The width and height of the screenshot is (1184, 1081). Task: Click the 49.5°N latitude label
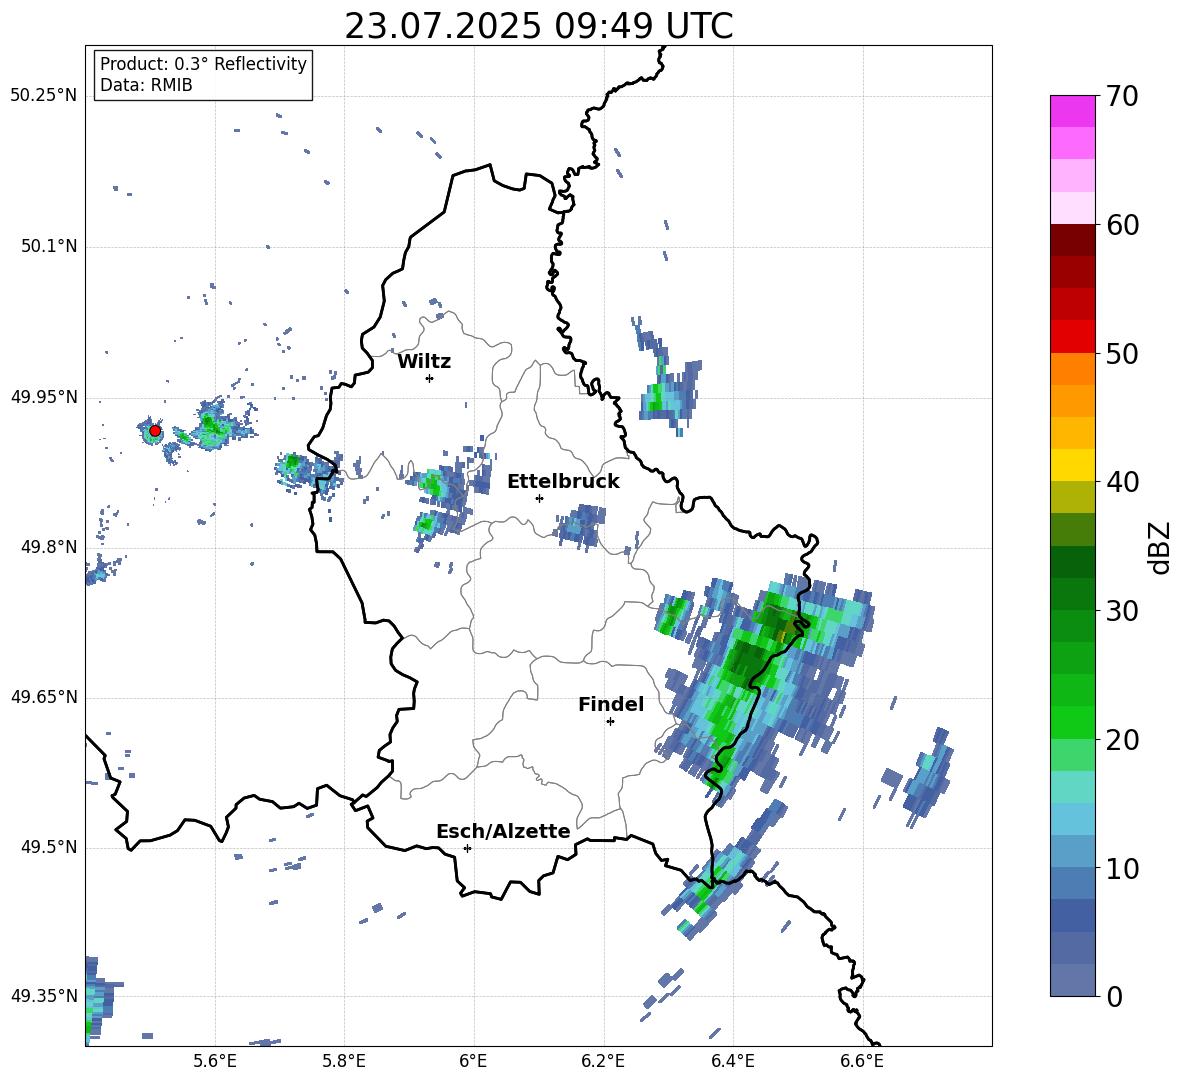(48, 847)
